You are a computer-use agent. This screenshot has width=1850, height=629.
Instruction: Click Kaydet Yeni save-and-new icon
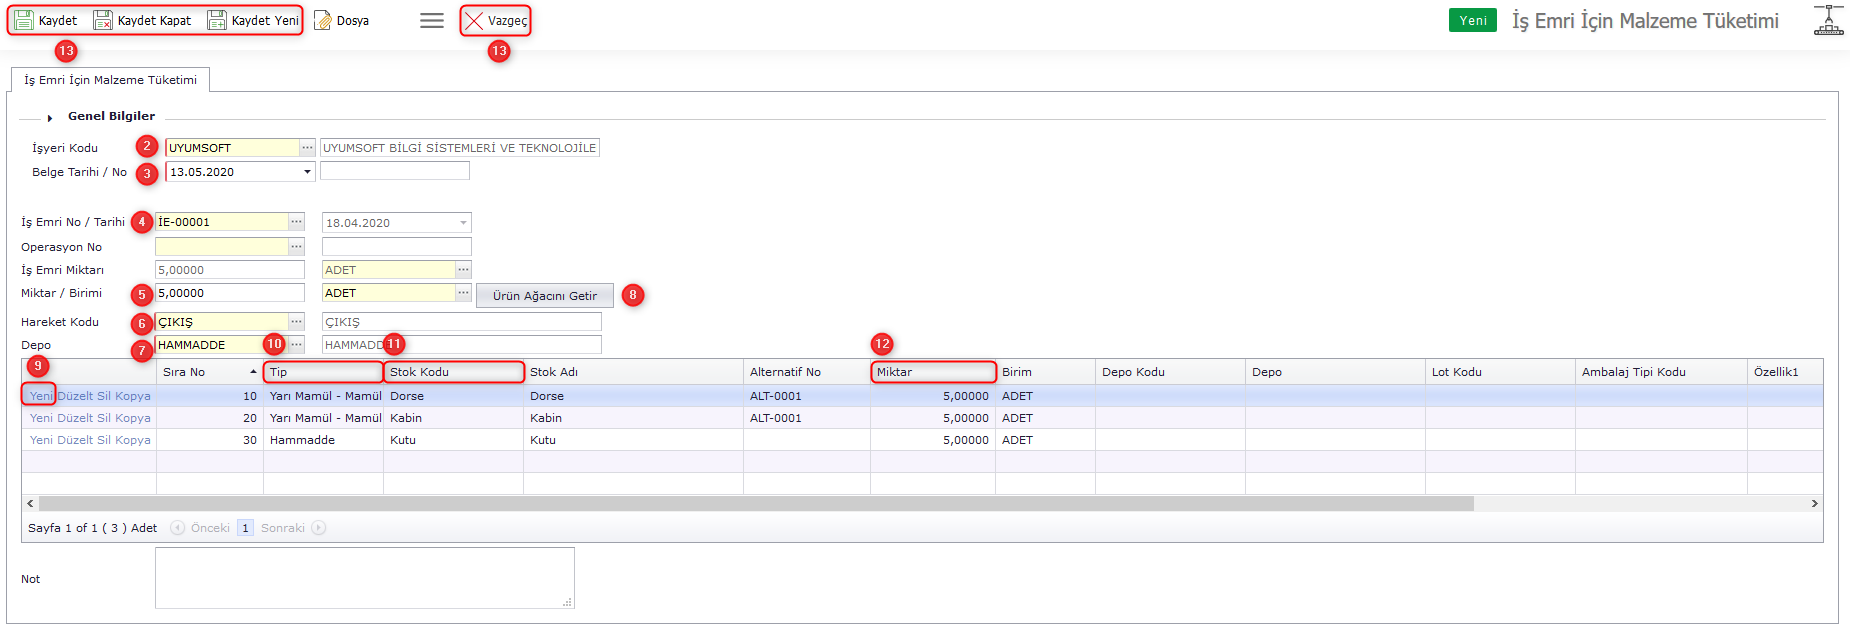(x=217, y=20)
